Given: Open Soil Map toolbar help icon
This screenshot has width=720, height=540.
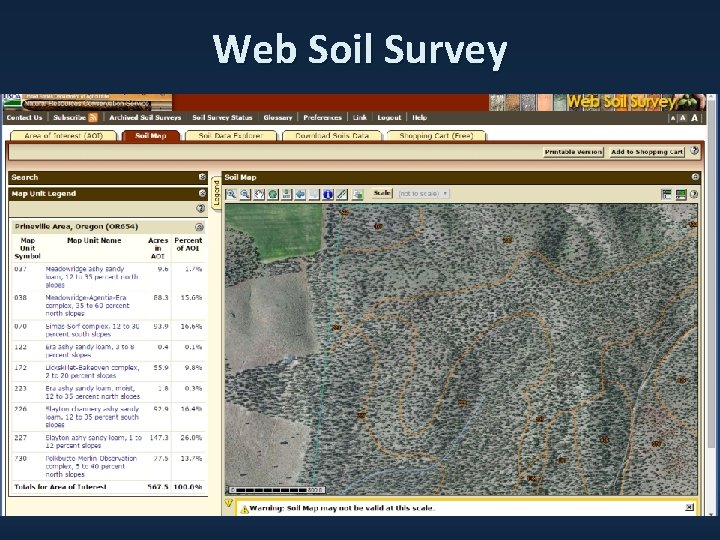Looking at the screenshot, I should (x=694, y=194).
